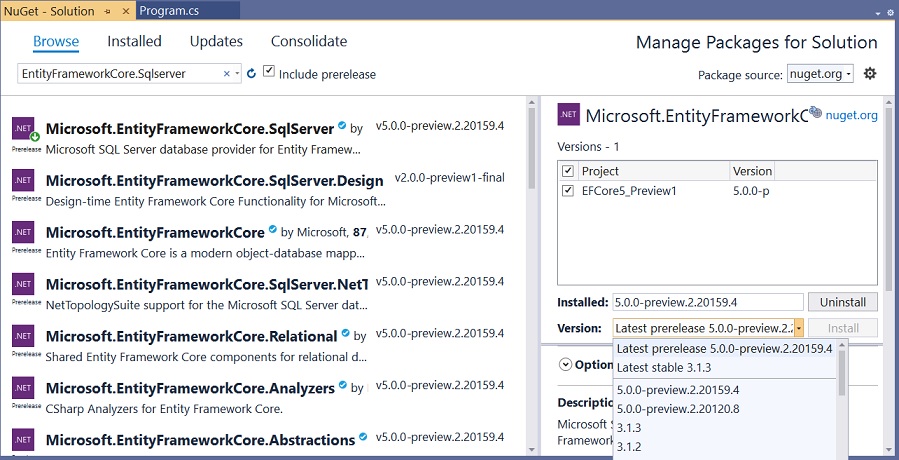This screenshot has width=899, height=460.
Task: Click the verified badge next to Microsoft.EntityFrameworkCore.SqlServer
Action: coord(342,125)
